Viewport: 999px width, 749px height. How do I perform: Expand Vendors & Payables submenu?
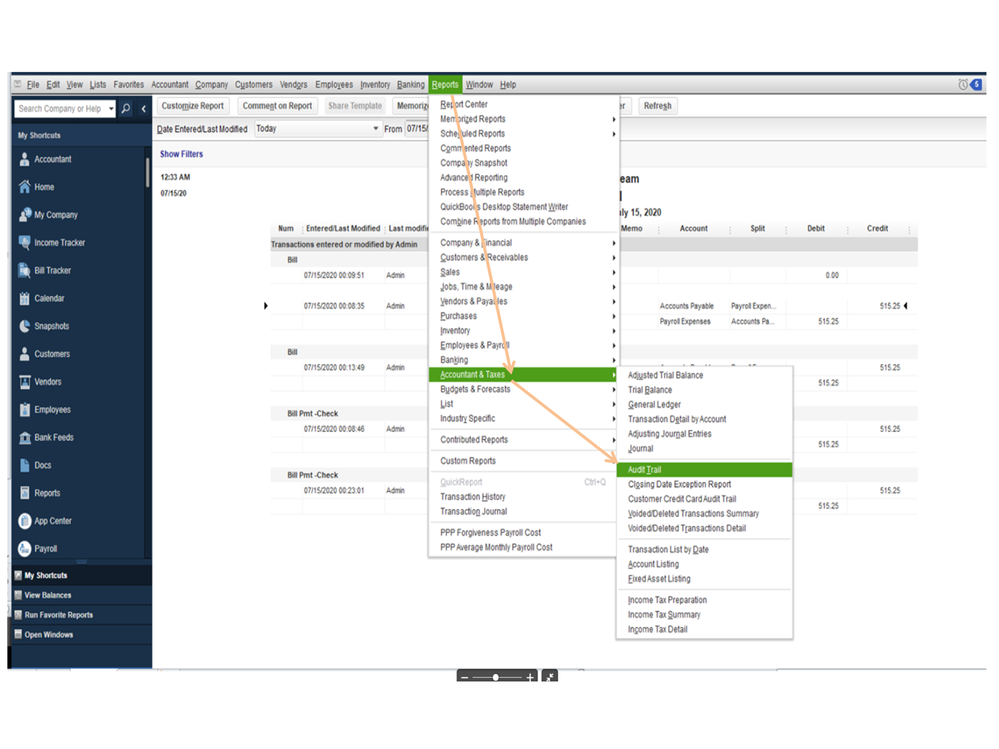coord(524,301)
